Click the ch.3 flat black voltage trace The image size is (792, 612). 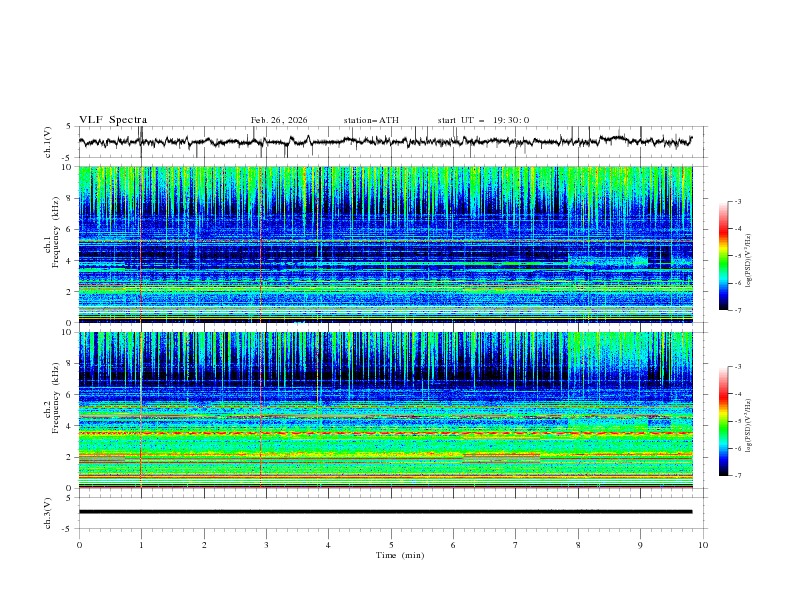tap(385, 512)
